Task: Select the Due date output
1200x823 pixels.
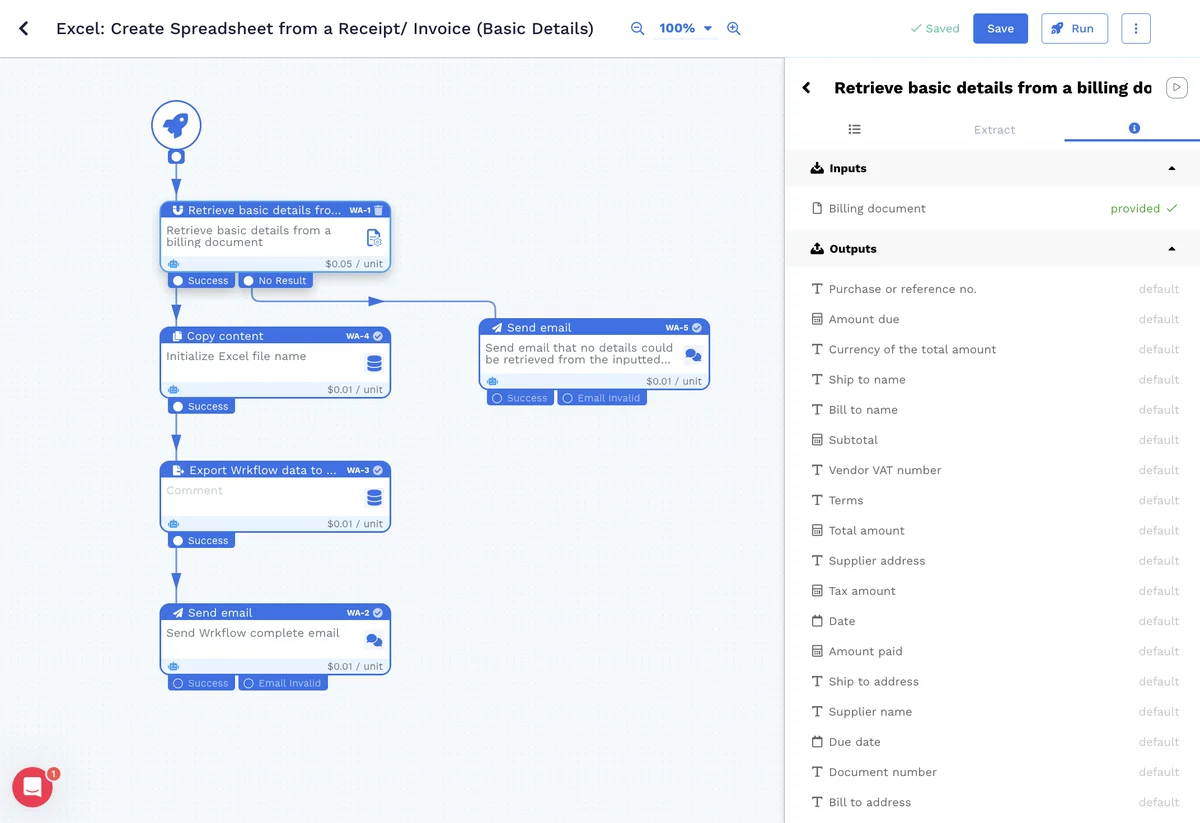Action: tap(993, 742)
